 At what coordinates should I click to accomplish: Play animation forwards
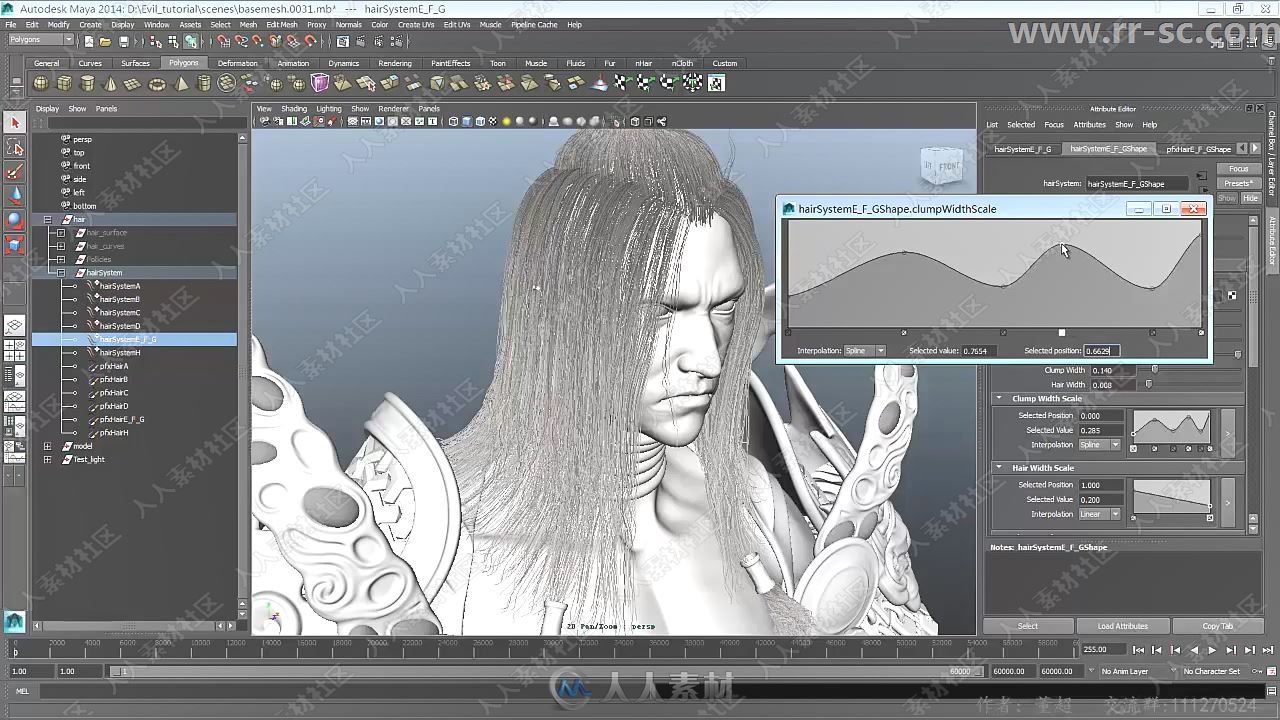click(x=1212, y=650)
